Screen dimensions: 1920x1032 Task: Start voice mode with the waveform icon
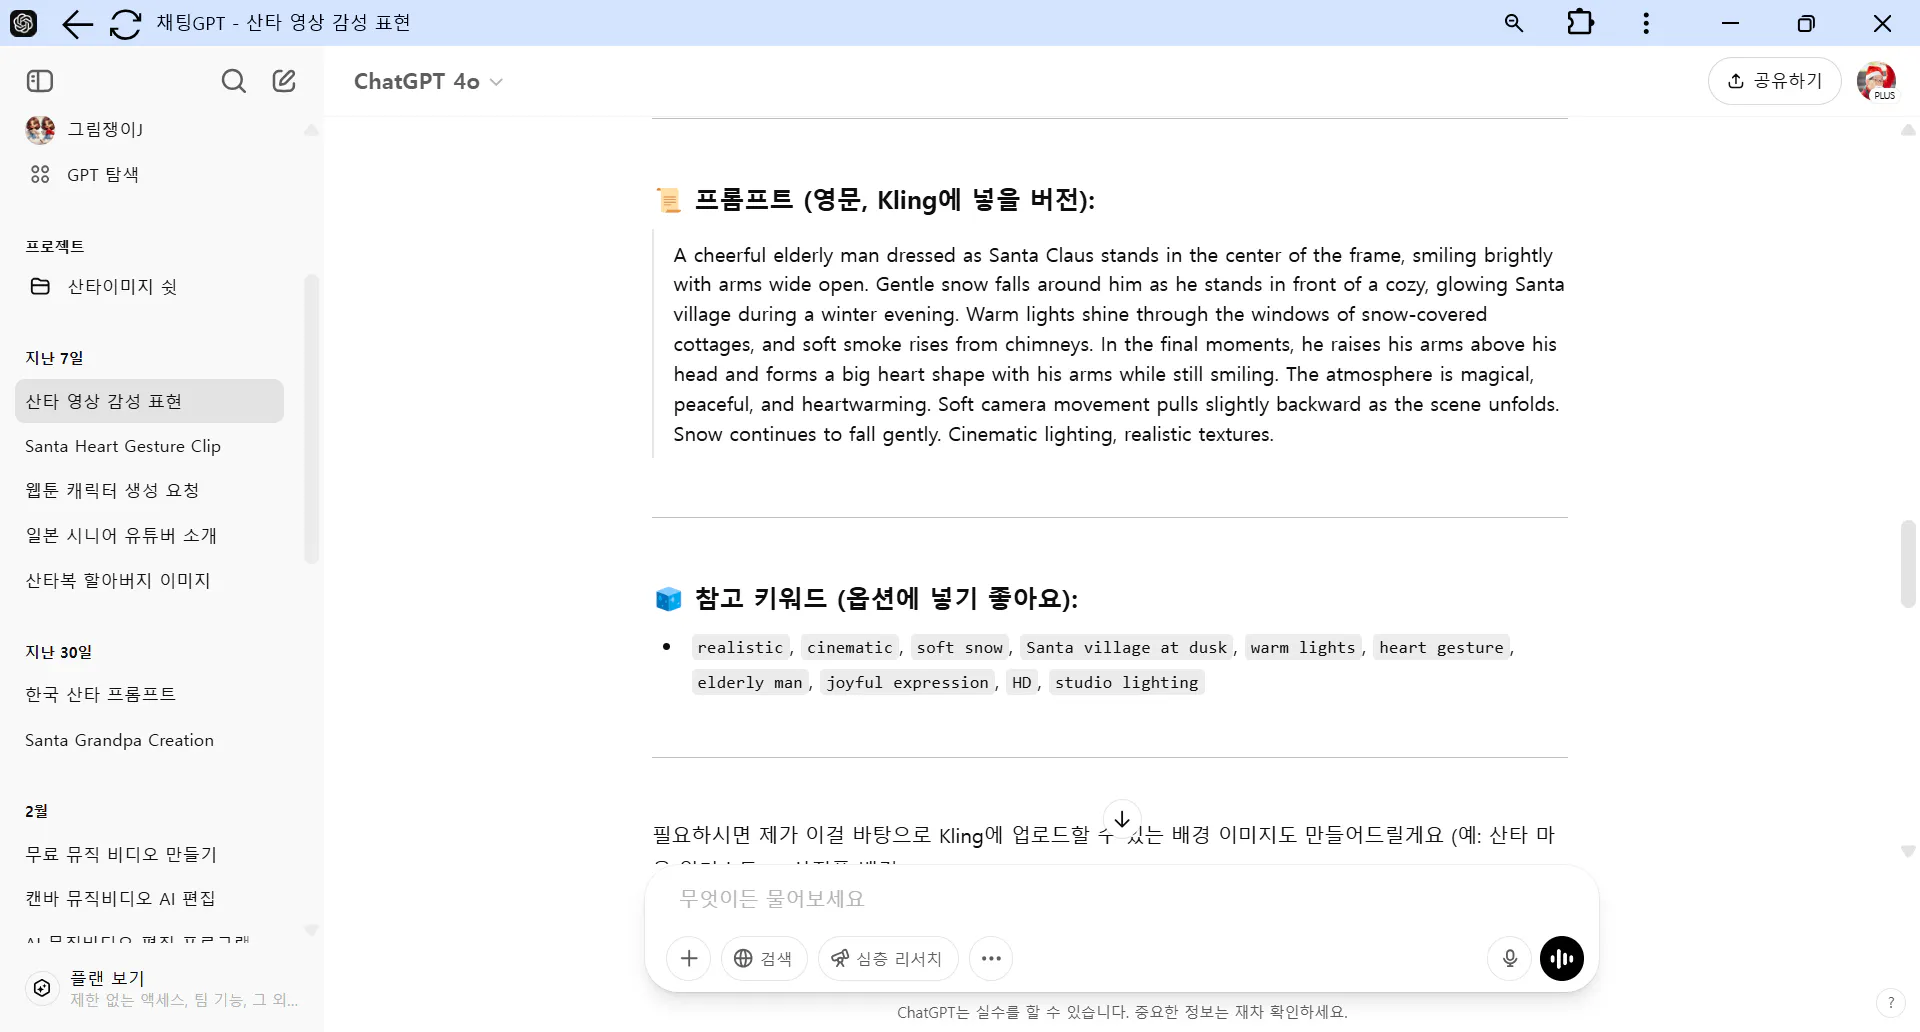coord(1561,958)
